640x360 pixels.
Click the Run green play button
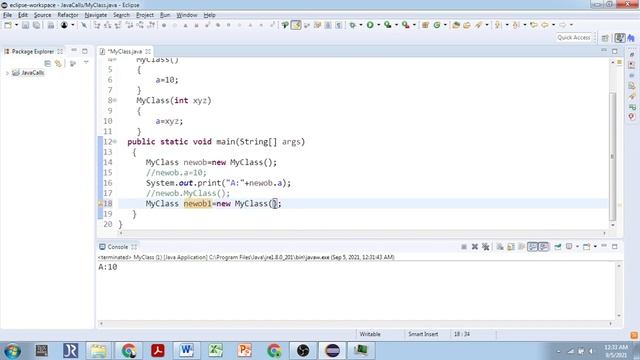point(370,25)
